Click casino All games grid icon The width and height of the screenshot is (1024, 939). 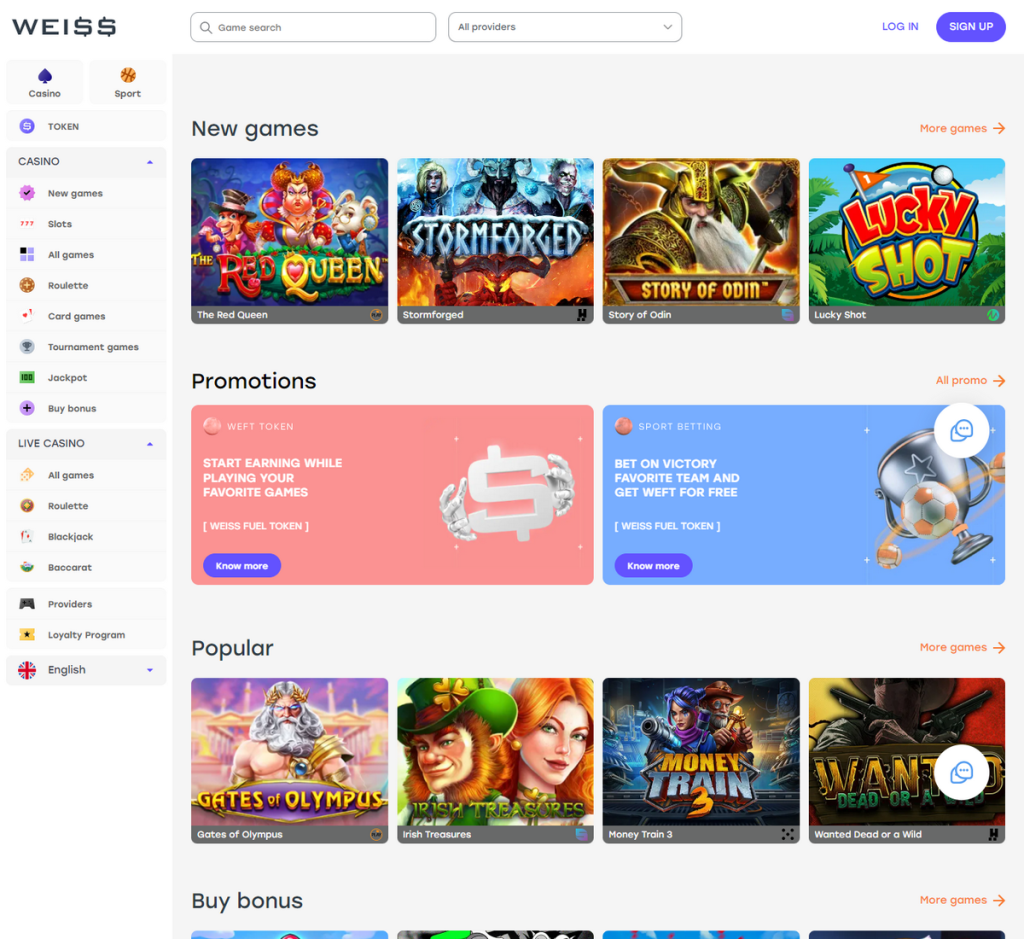(x=27, y=254)
